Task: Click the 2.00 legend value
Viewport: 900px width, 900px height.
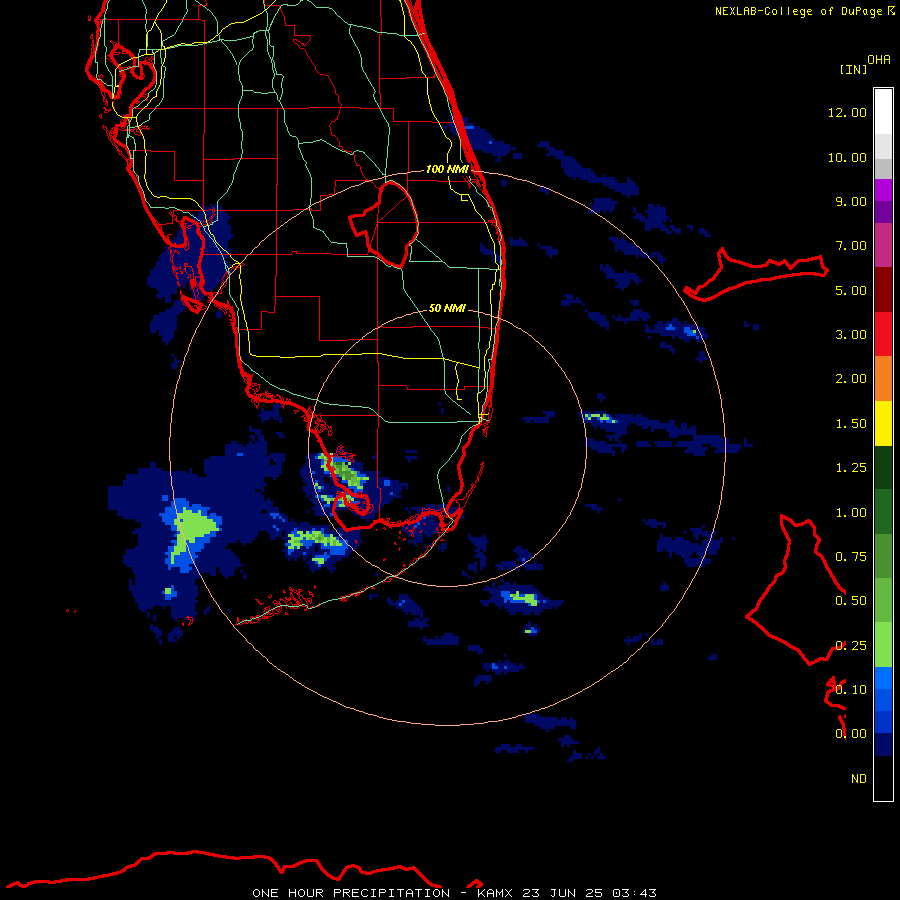Action: click(851, 379)
